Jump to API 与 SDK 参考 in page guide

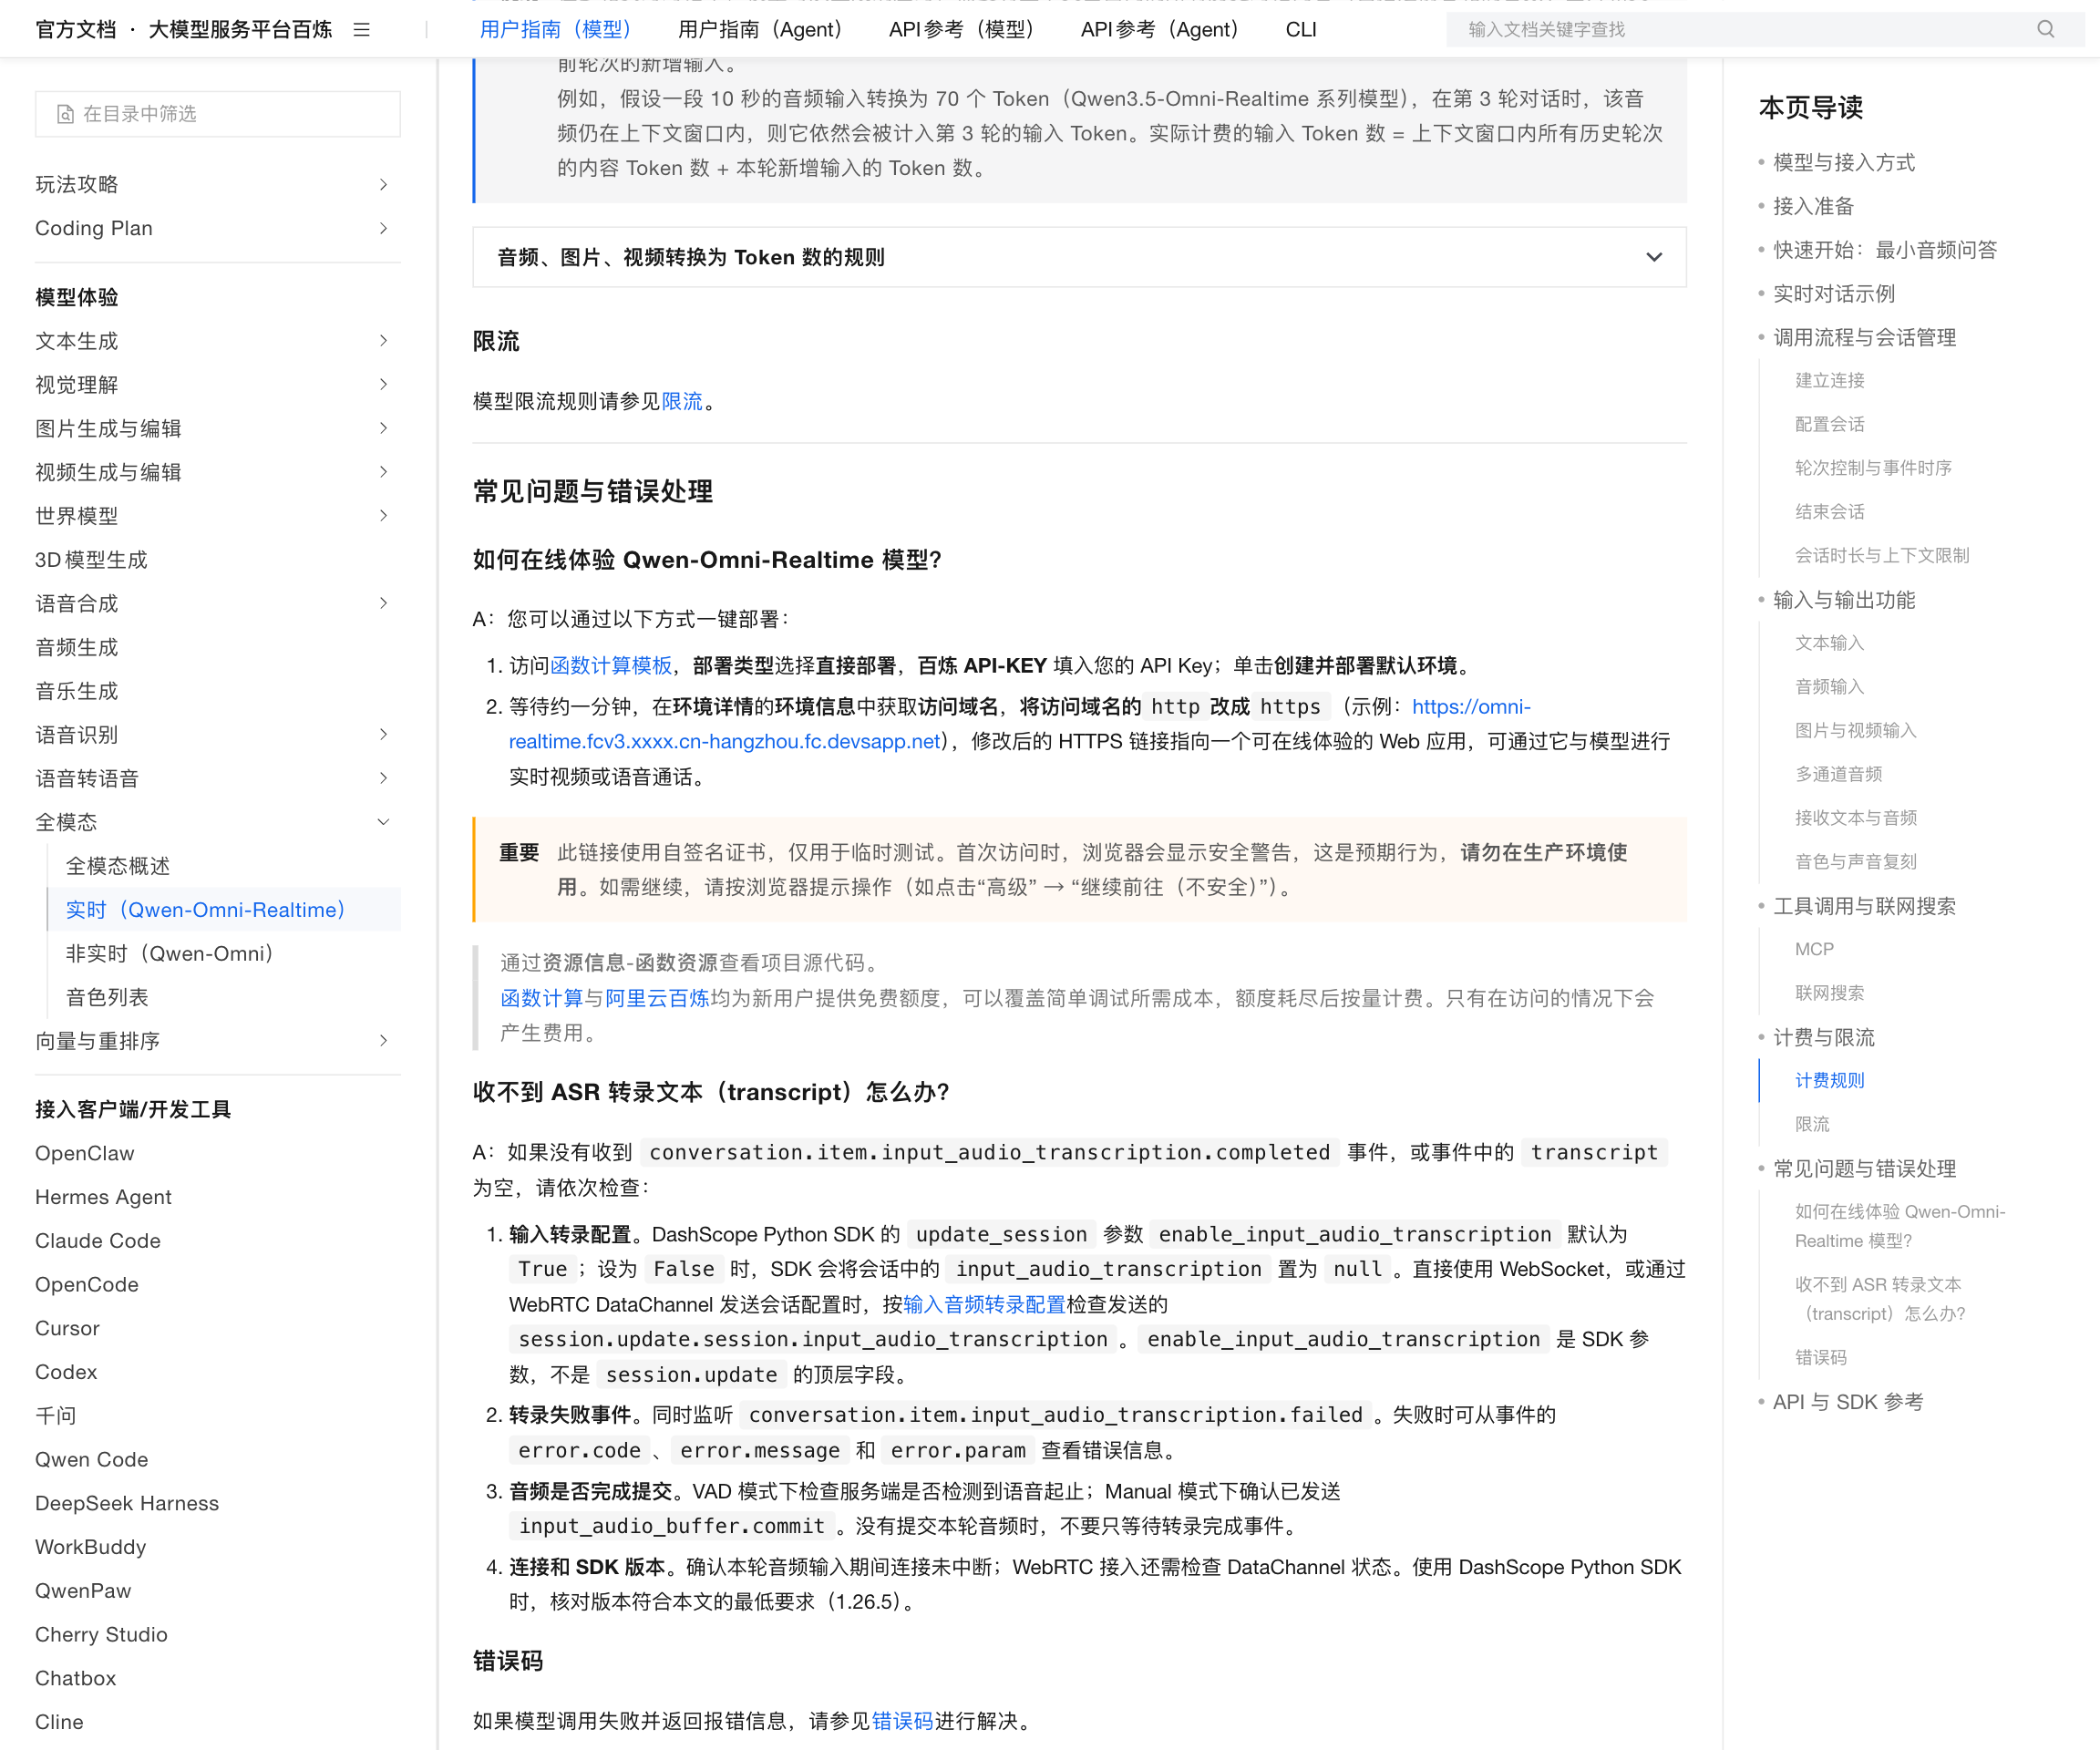(x=1847, y=1402)
